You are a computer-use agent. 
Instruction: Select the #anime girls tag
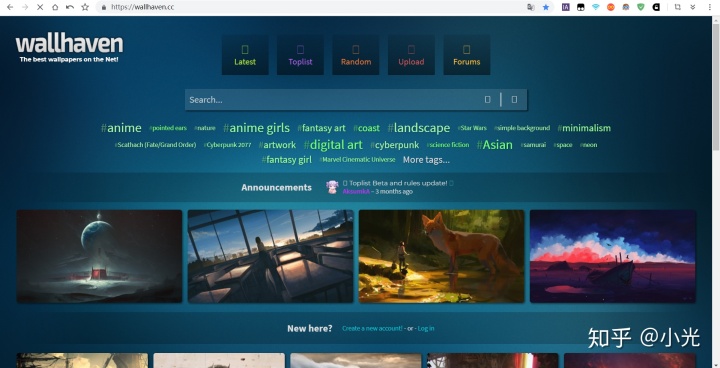pyautogui.click(x=256, y=128)
